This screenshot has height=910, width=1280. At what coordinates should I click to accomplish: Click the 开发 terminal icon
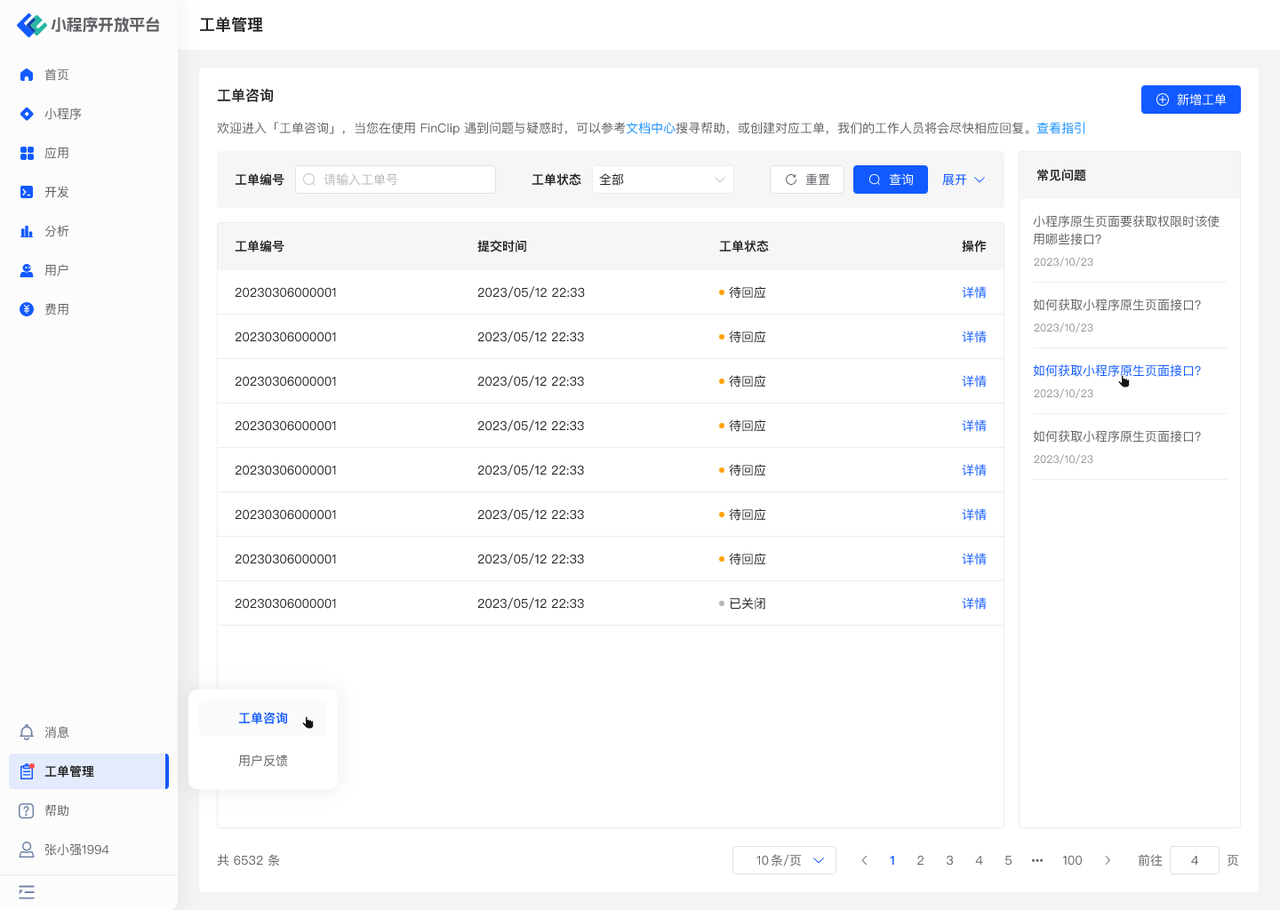tap(27, 192)
